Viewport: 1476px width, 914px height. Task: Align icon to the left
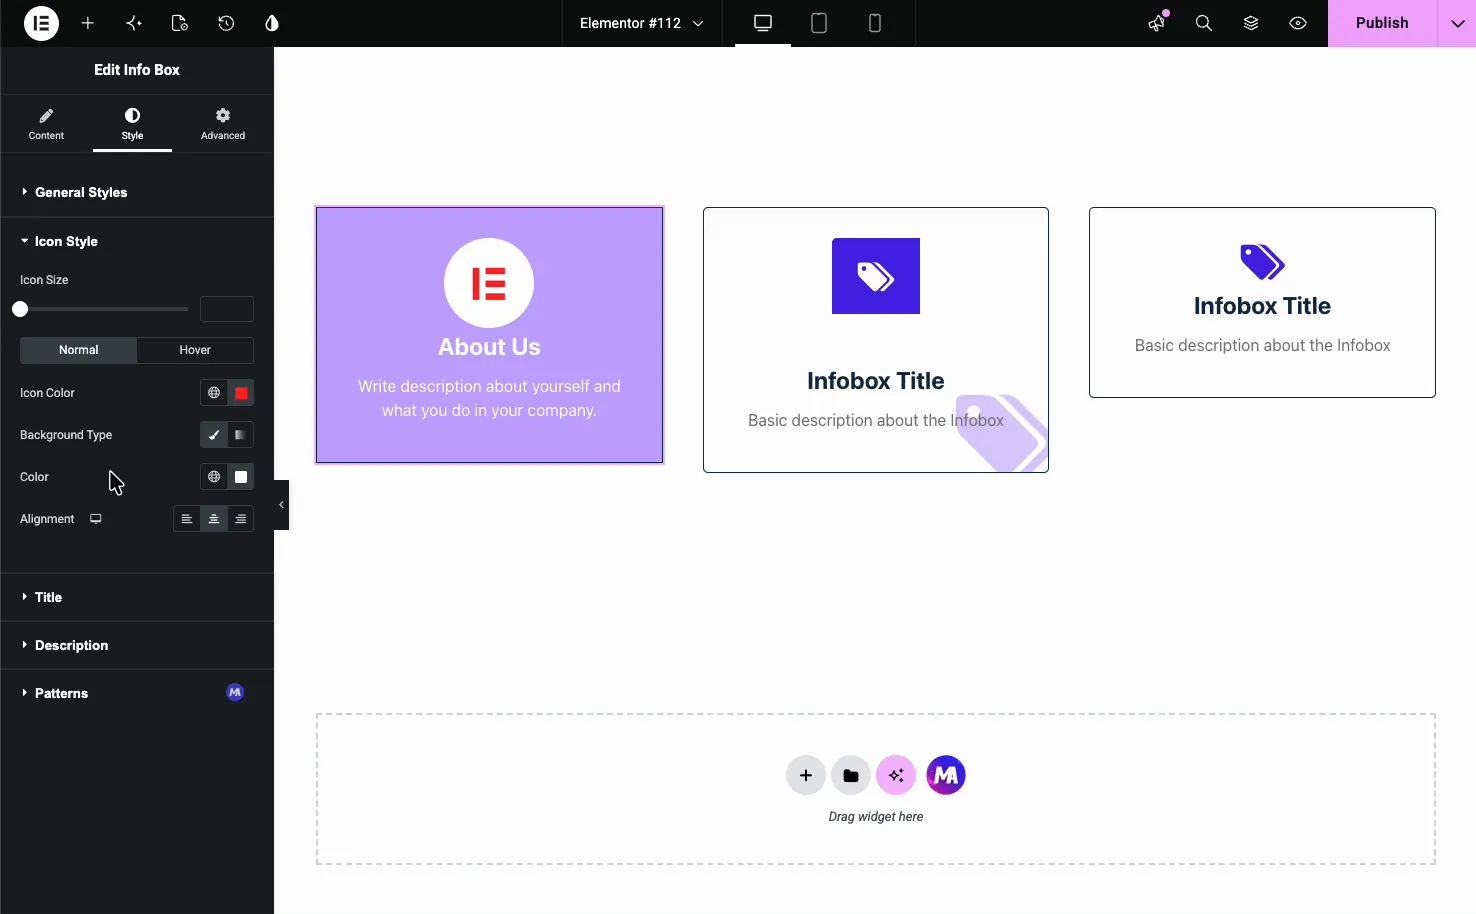(187, 519)
